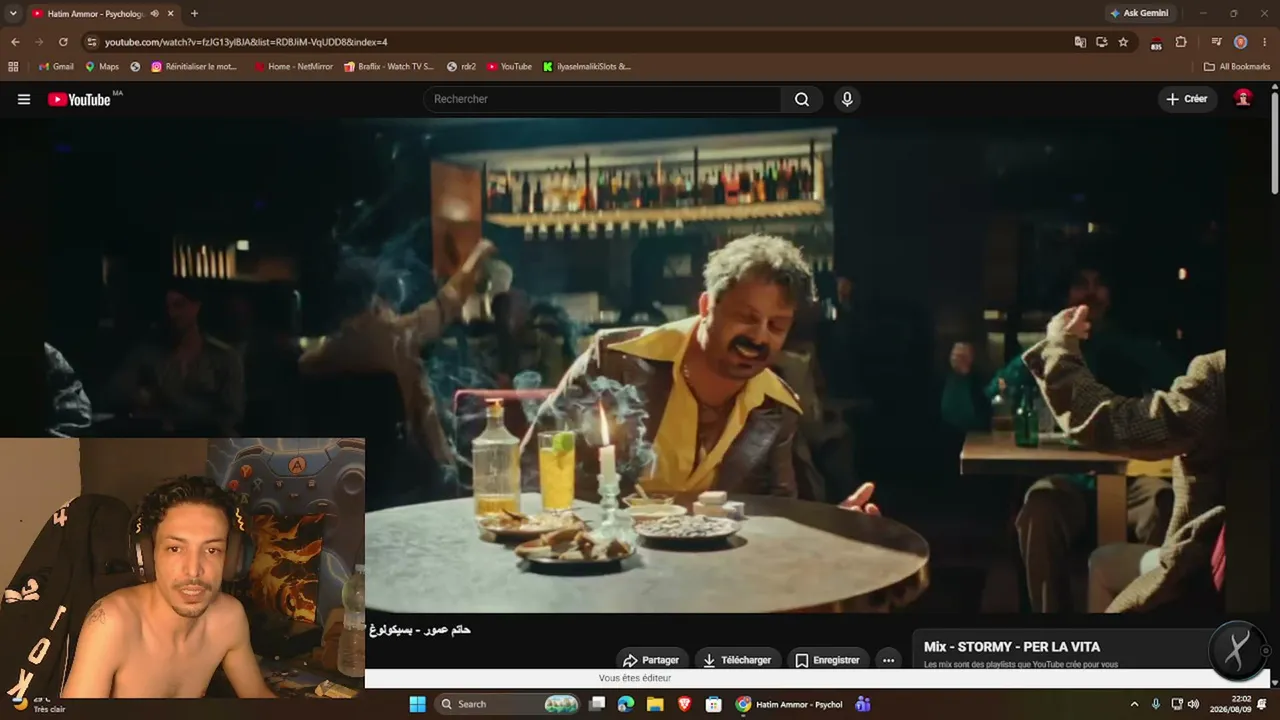Viewport: 1280px width, 720px height.
Task: Open a new browser tab
Action: [194, 13]
